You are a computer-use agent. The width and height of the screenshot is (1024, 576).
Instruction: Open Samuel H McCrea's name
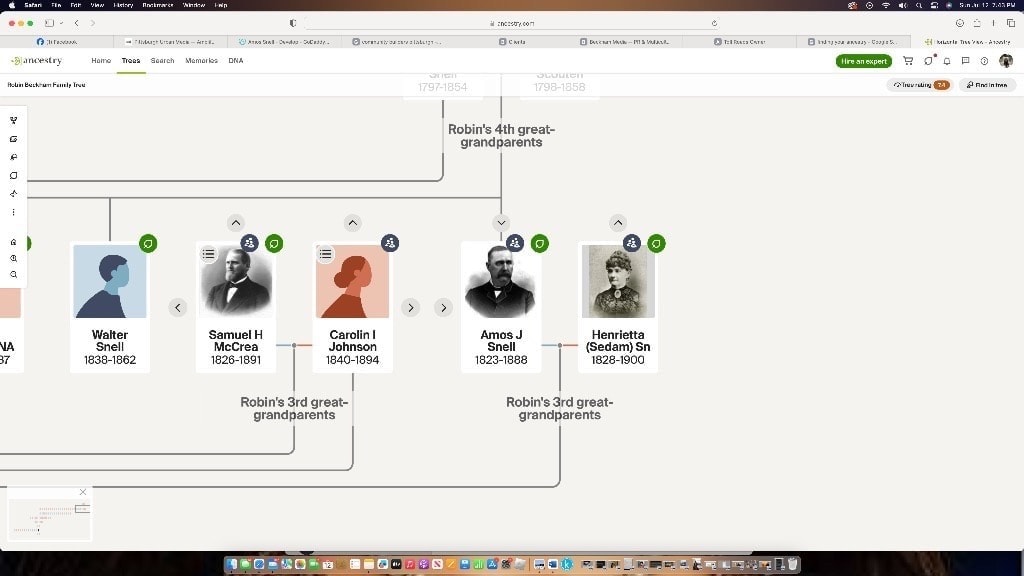click(x=236, y=341)
